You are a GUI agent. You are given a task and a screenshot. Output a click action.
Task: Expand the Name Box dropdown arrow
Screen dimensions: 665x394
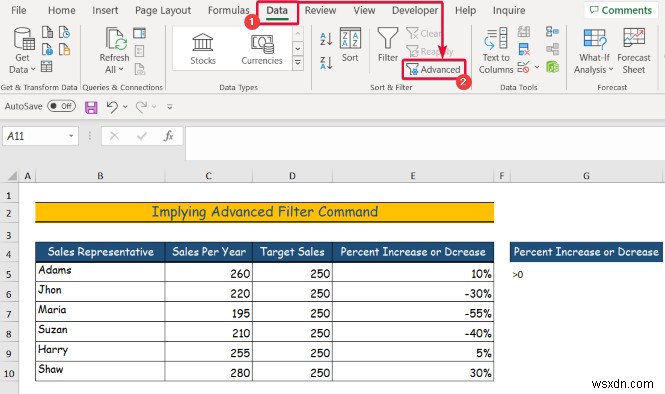(x=71, y=136)
